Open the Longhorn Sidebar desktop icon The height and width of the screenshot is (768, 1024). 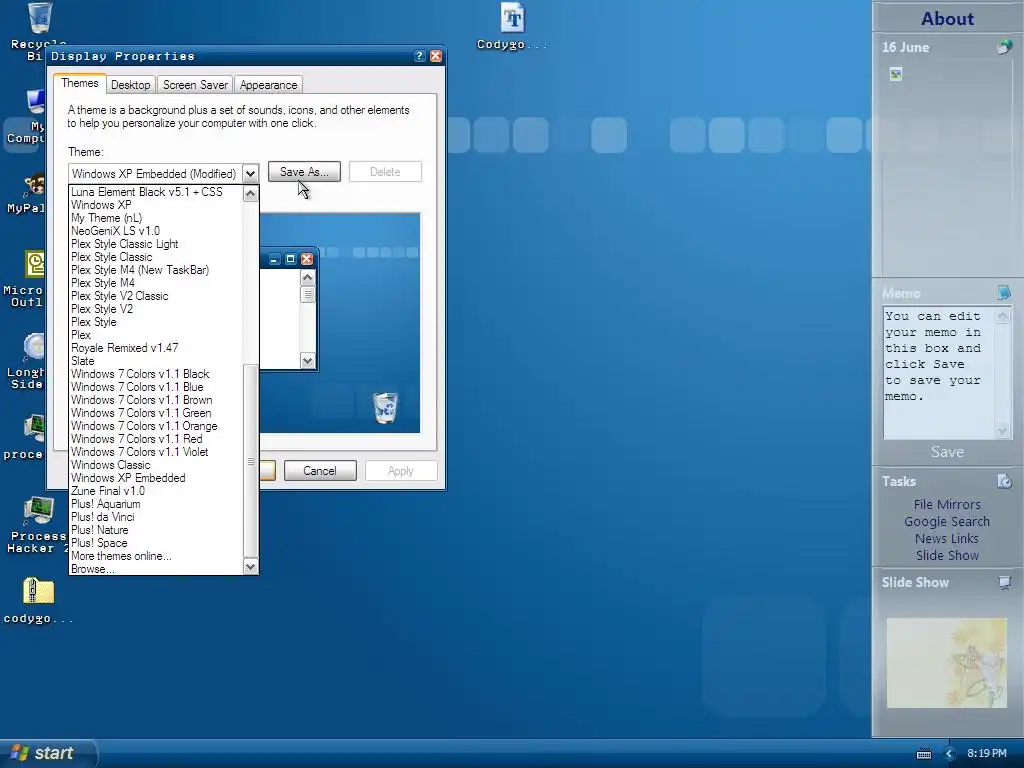35,346
